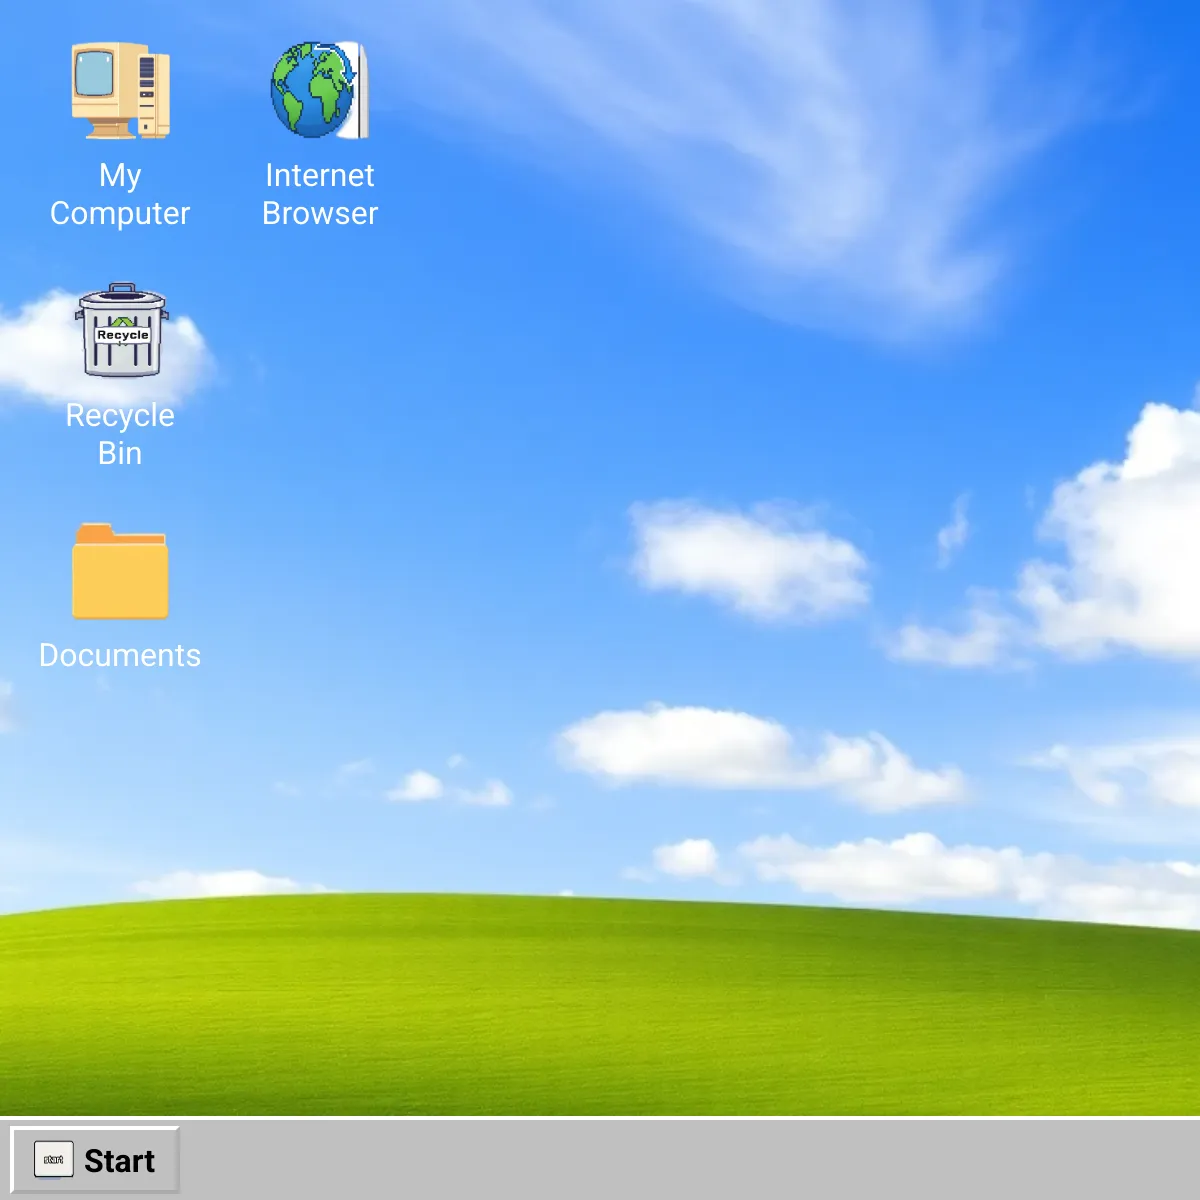Open the Internet Browser globe icon
1200x1200 pixels.
320,90
